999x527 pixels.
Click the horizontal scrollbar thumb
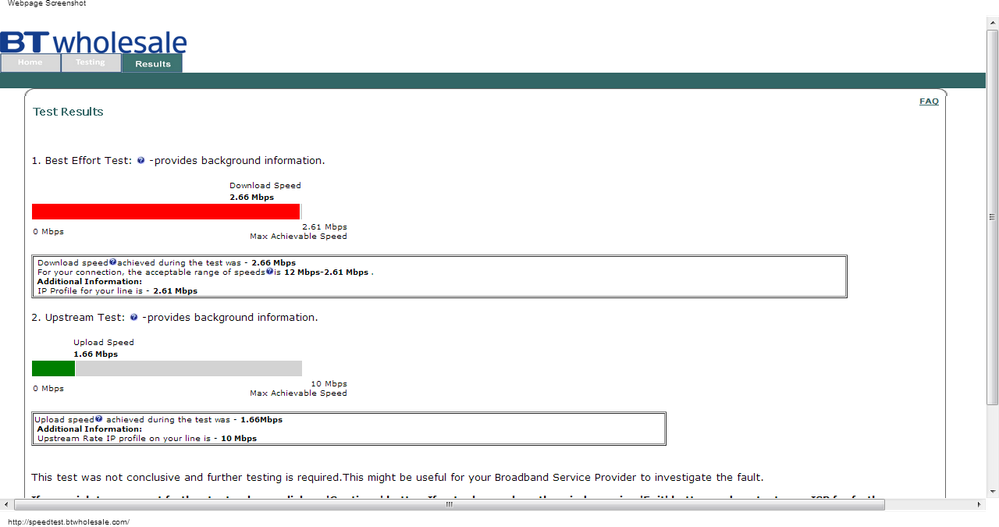449,504
